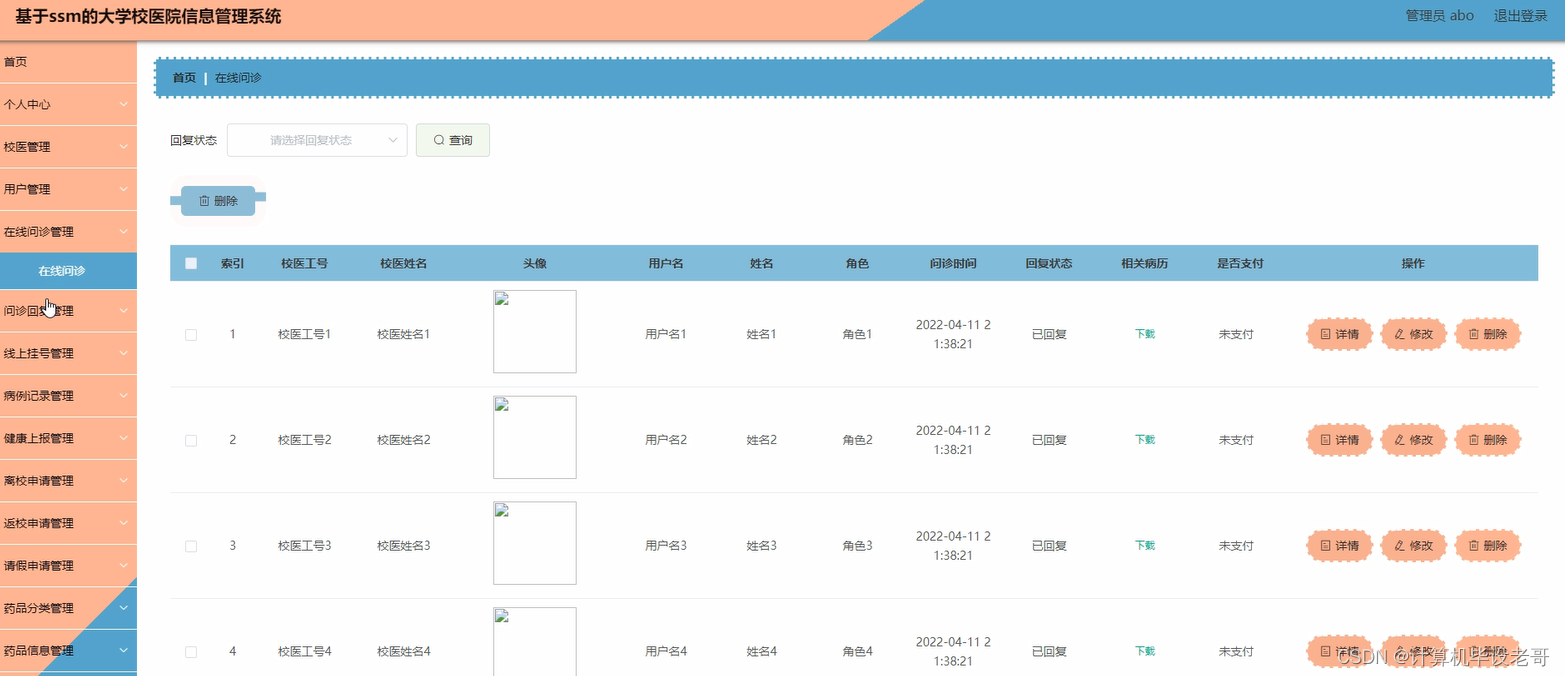
Task: Expand the 返校申请管理 sidebar menu
Action: 68,523
